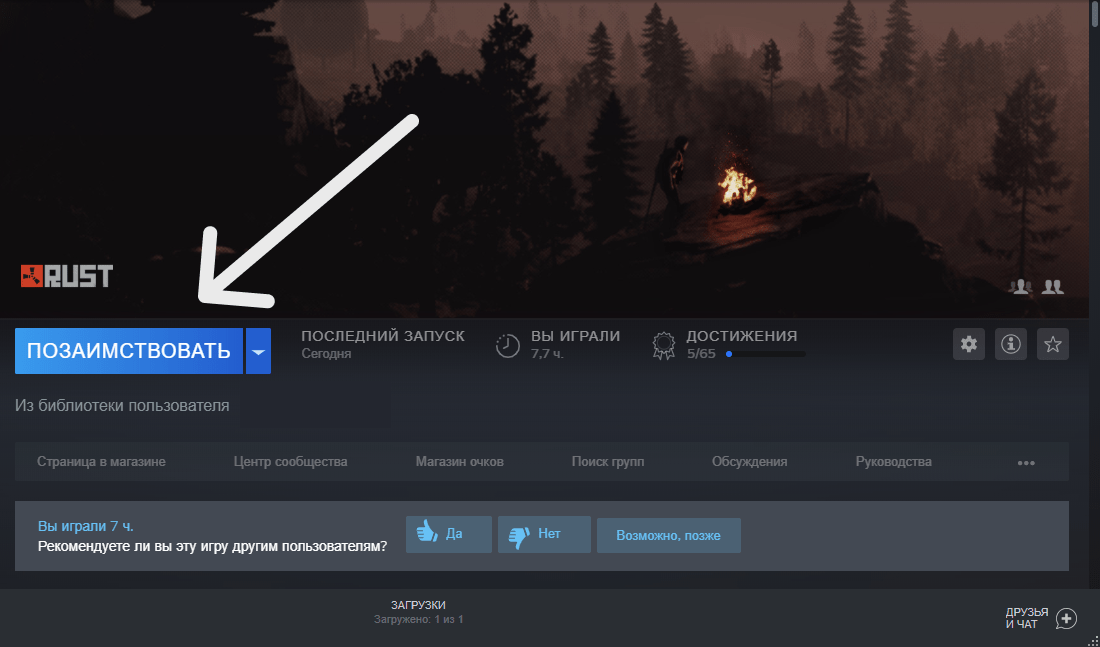Show game info icon
The height and width of the screenshot is (647, 1100).
pos(1011,344)
